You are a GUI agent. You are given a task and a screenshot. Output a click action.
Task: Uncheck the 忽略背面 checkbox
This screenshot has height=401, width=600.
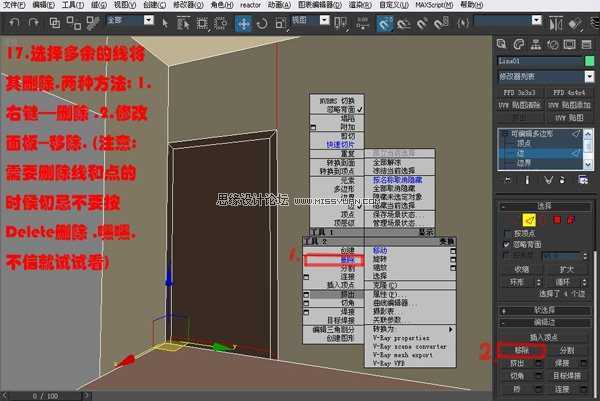(507, 244)
